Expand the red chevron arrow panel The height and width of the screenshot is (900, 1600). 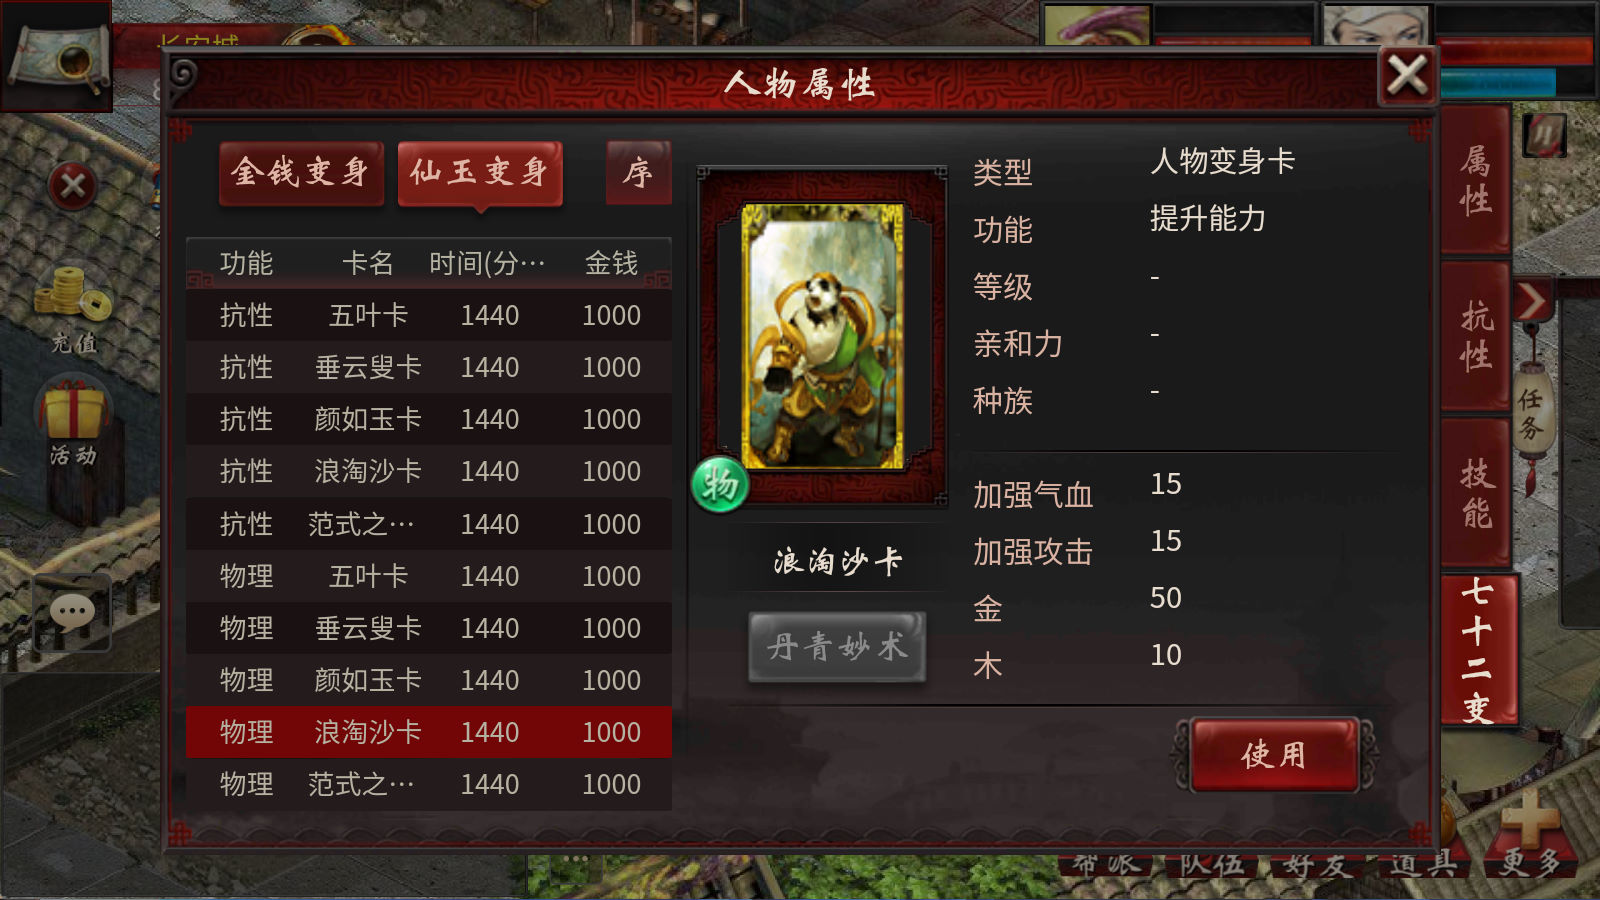point(1532,300)
